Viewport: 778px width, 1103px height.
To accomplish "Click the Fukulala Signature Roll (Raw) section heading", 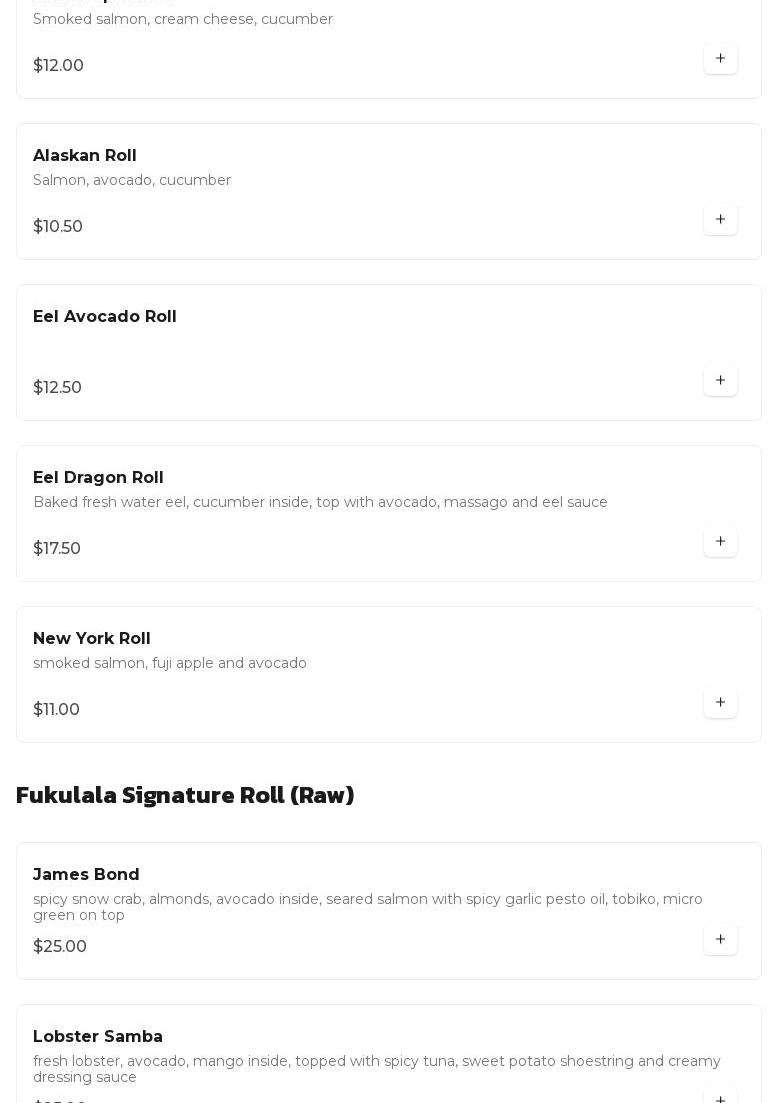I will point(184,796).
